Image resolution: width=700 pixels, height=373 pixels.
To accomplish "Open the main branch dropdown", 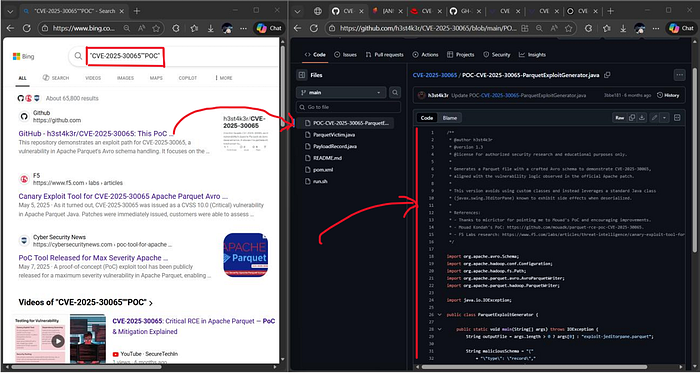I will [x=341, y=93].
